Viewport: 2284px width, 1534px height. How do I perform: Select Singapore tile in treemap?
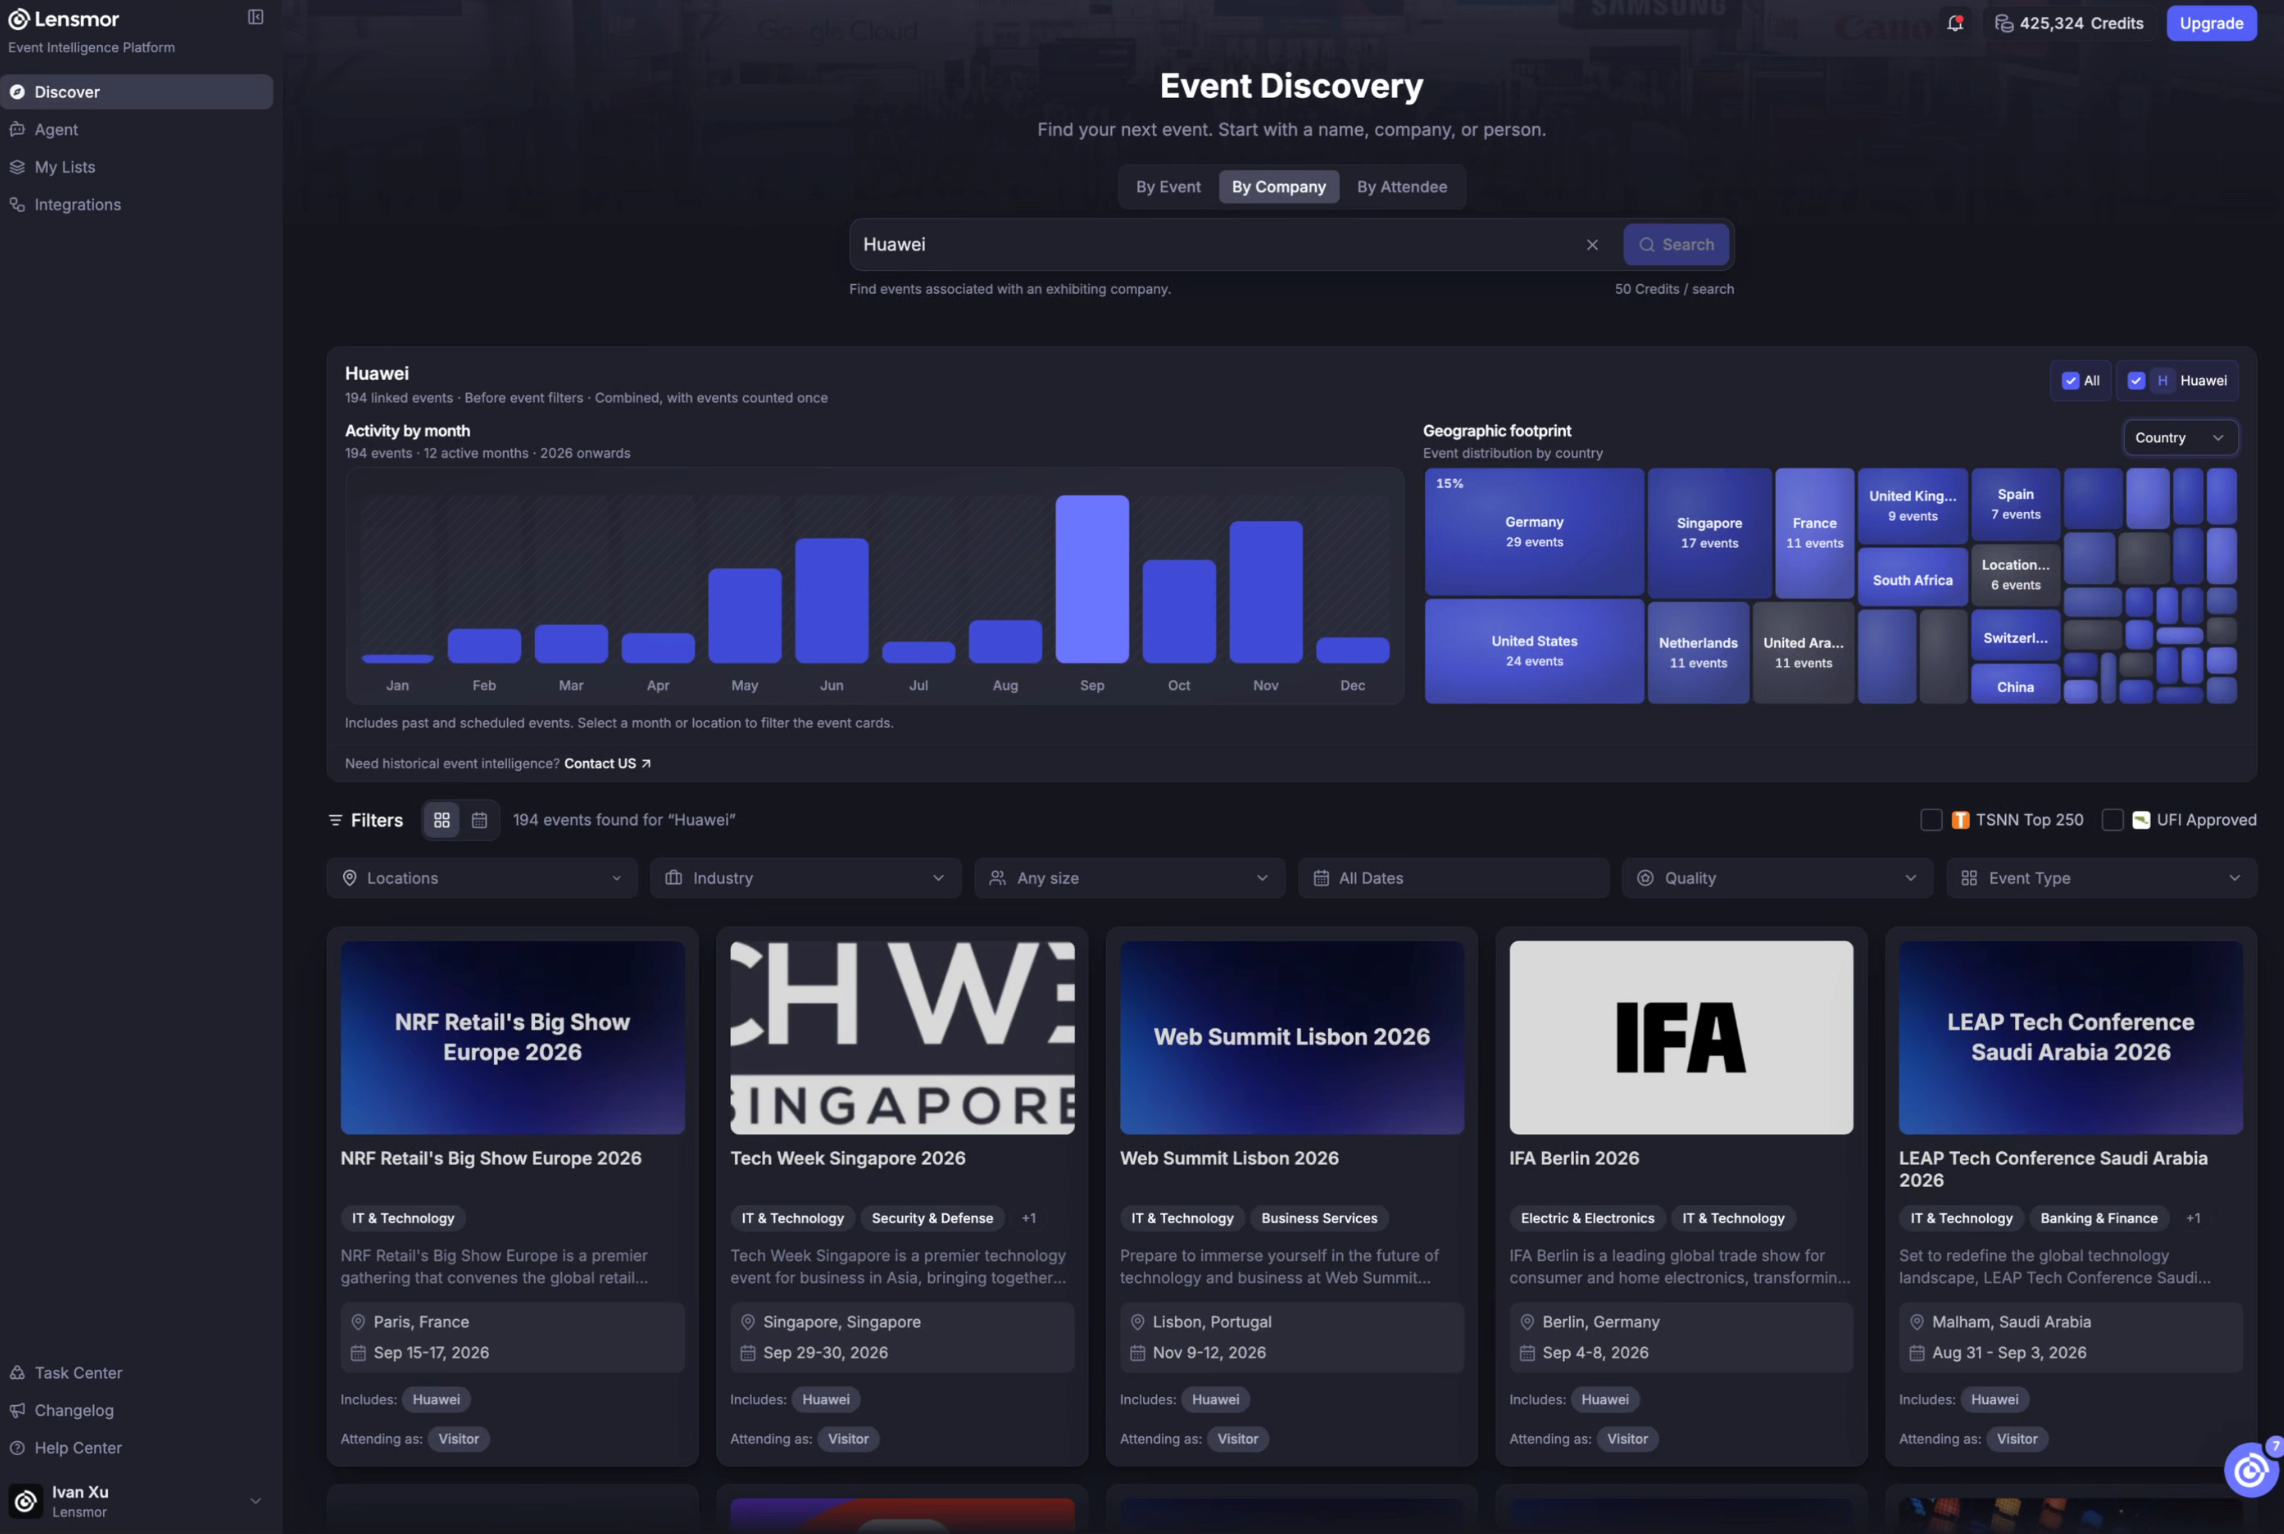point(1709,533)
